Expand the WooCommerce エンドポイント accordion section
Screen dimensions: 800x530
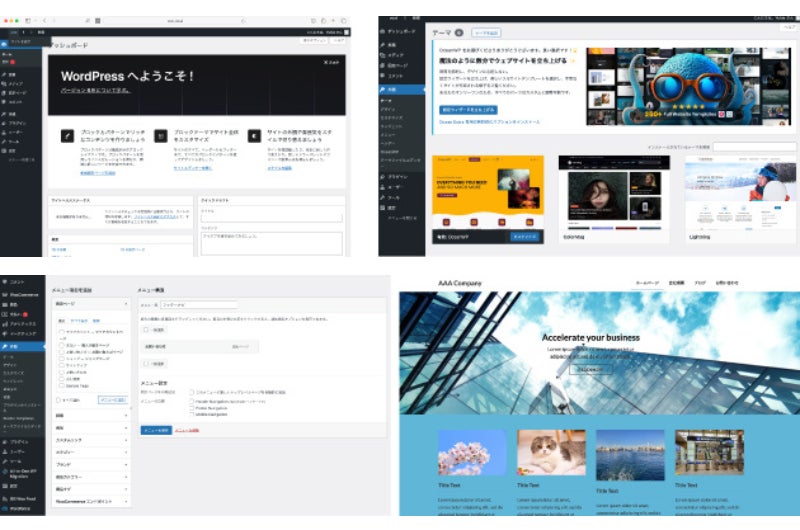coord(91,501)
